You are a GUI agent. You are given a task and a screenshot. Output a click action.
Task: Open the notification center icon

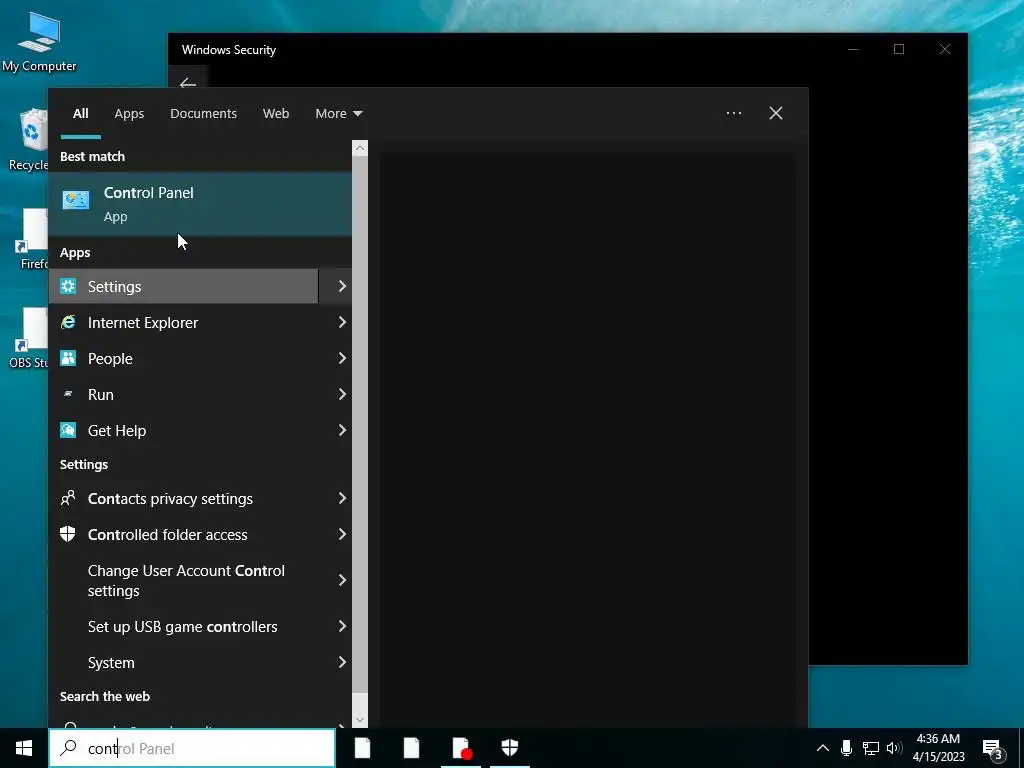point(993,748)
